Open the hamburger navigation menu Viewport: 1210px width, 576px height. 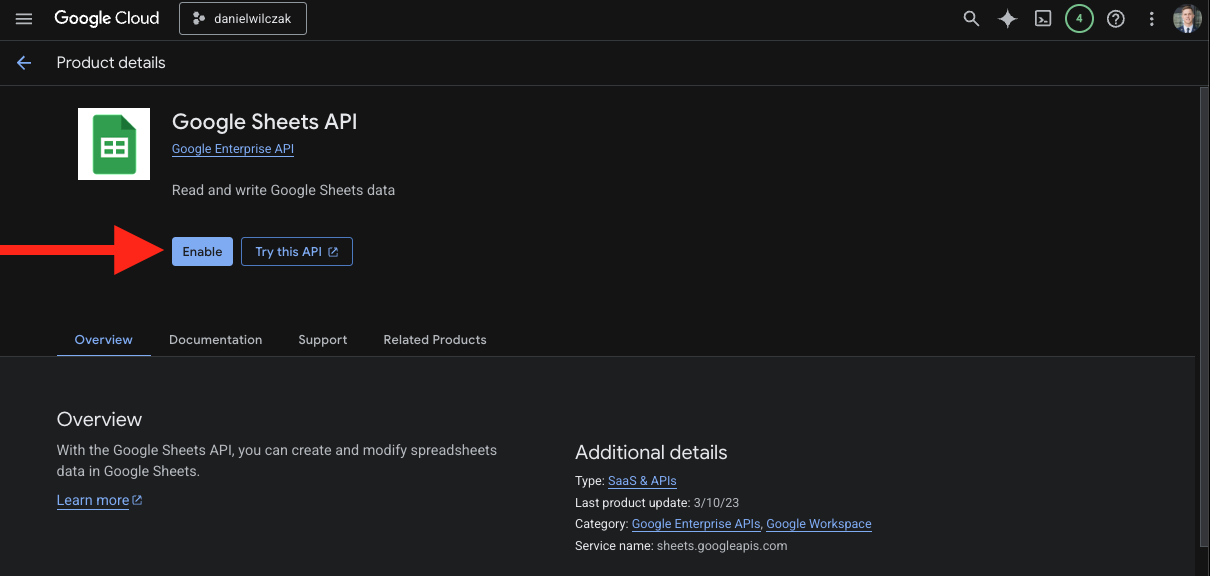pyautogui.click(x=24, y=19)
